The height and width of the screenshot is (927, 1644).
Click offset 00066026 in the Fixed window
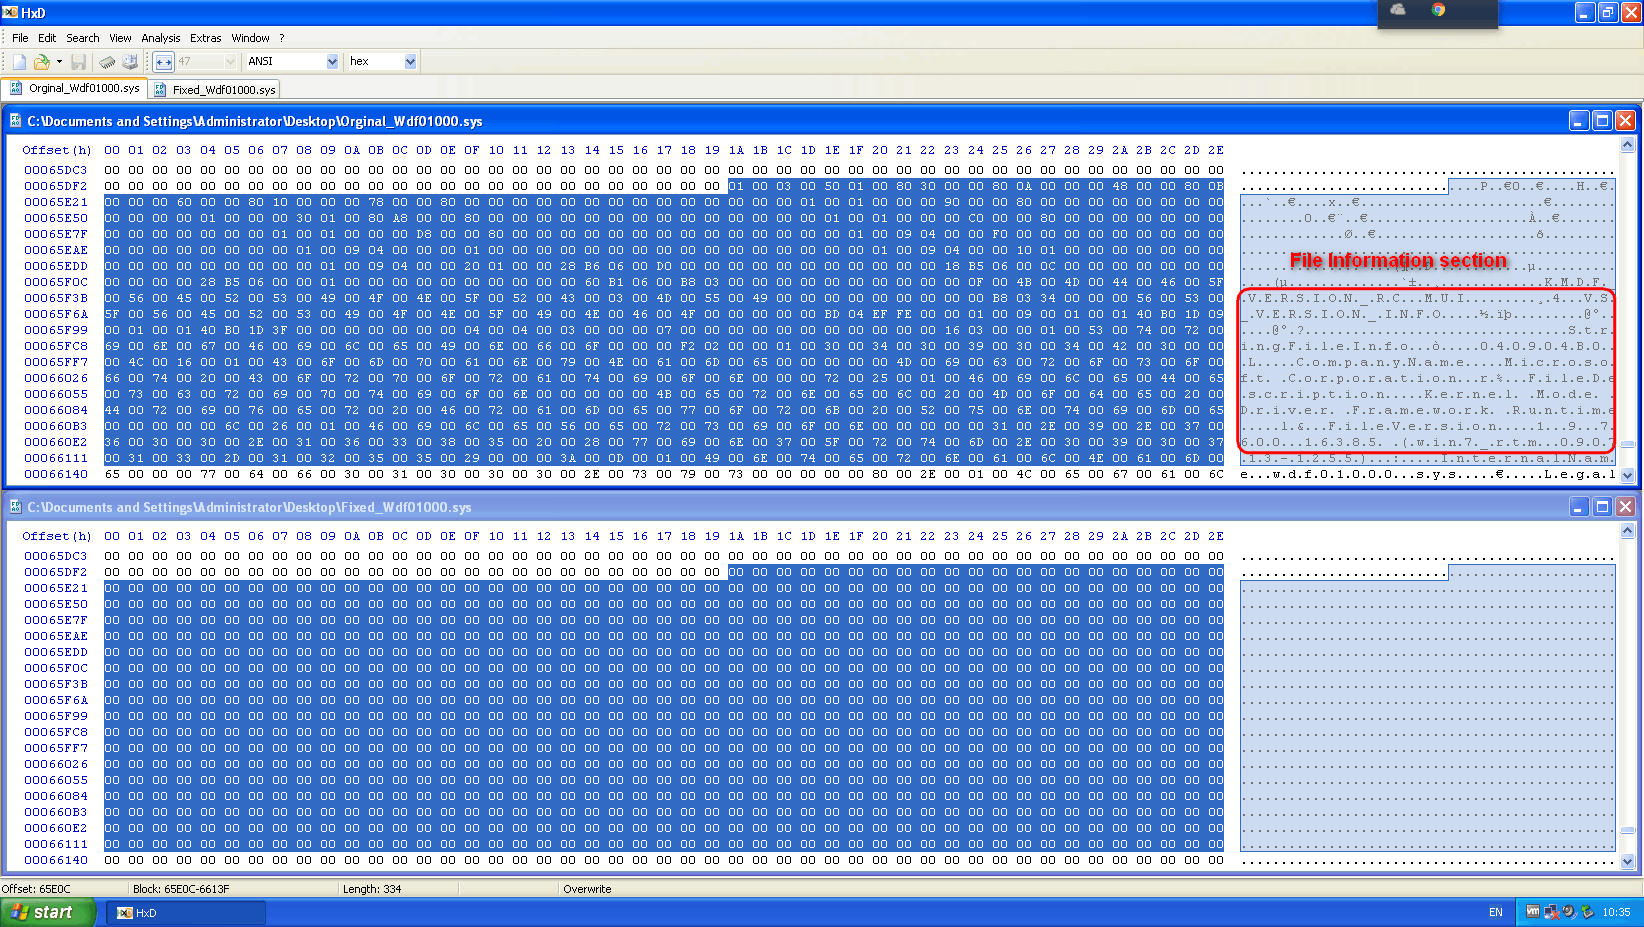coord(56,764)
